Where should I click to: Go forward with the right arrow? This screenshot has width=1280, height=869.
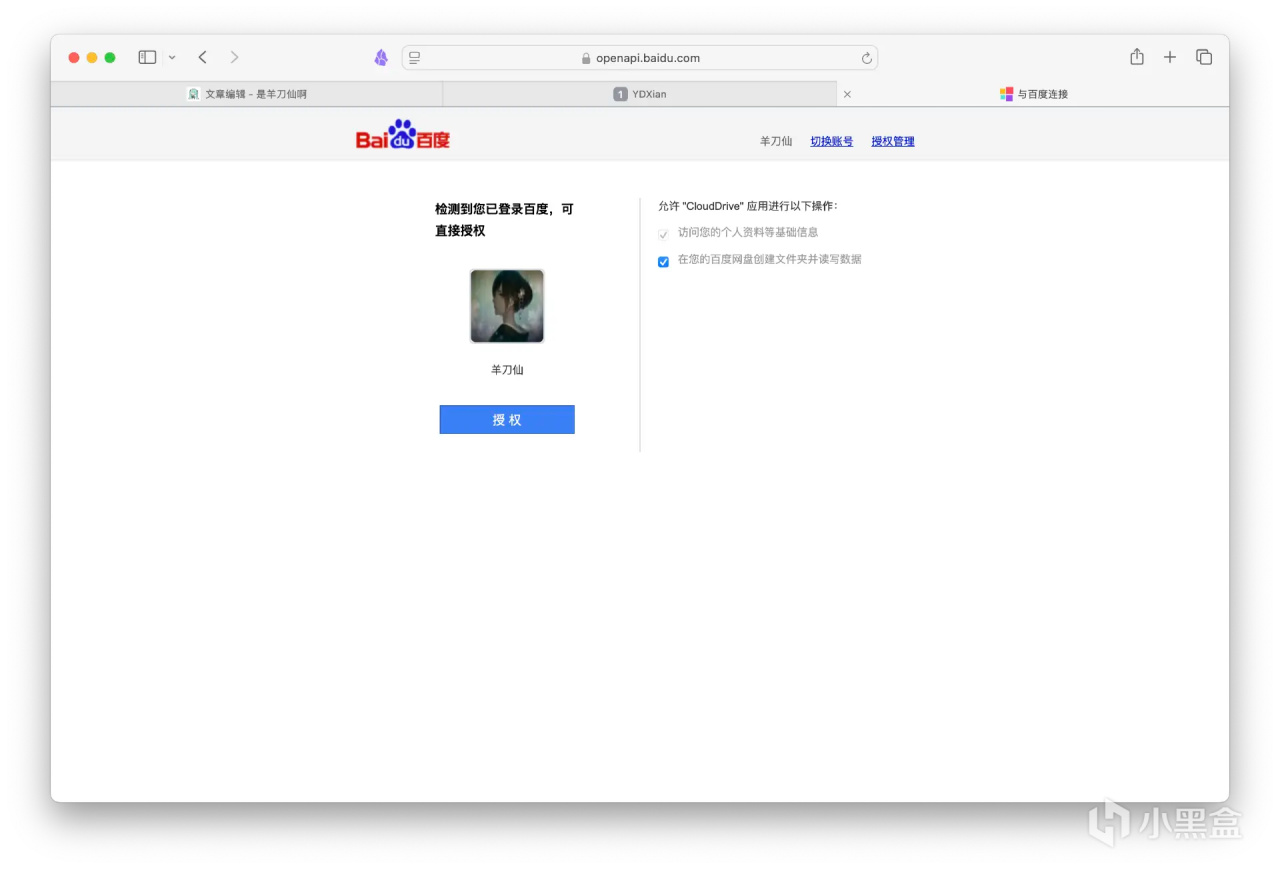pos(235,57)
